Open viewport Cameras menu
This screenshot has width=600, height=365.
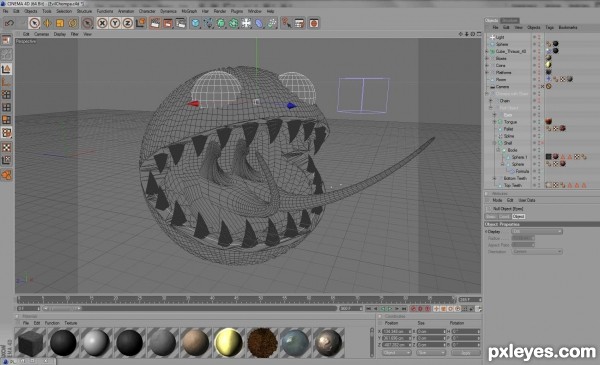coord(42,34)
